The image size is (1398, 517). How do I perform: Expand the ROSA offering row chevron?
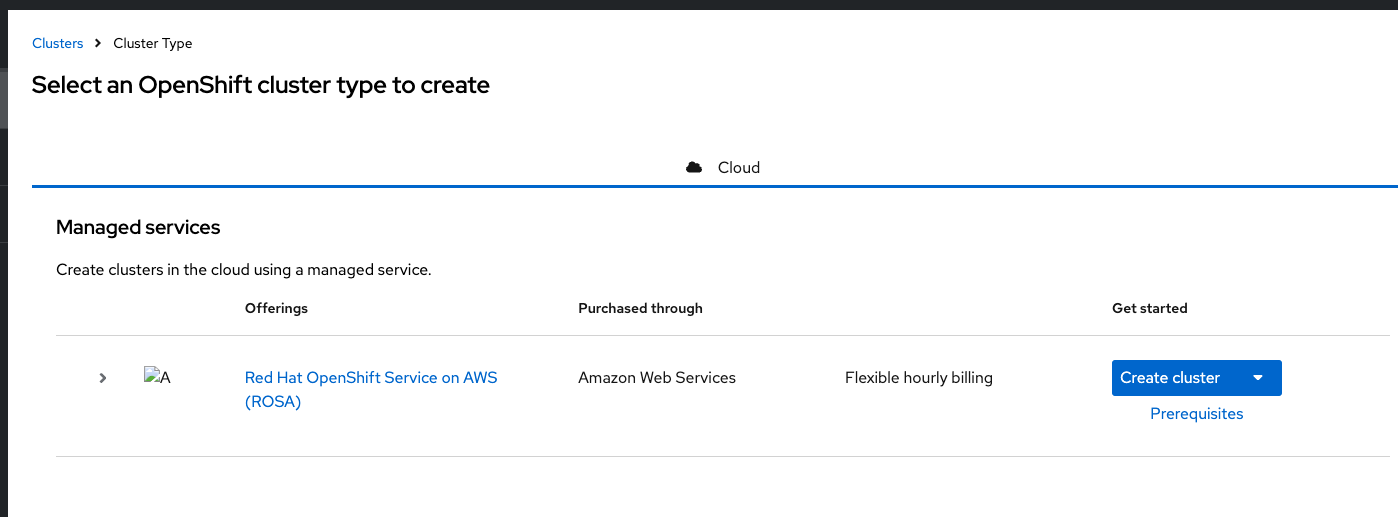[x=103, y=378]
